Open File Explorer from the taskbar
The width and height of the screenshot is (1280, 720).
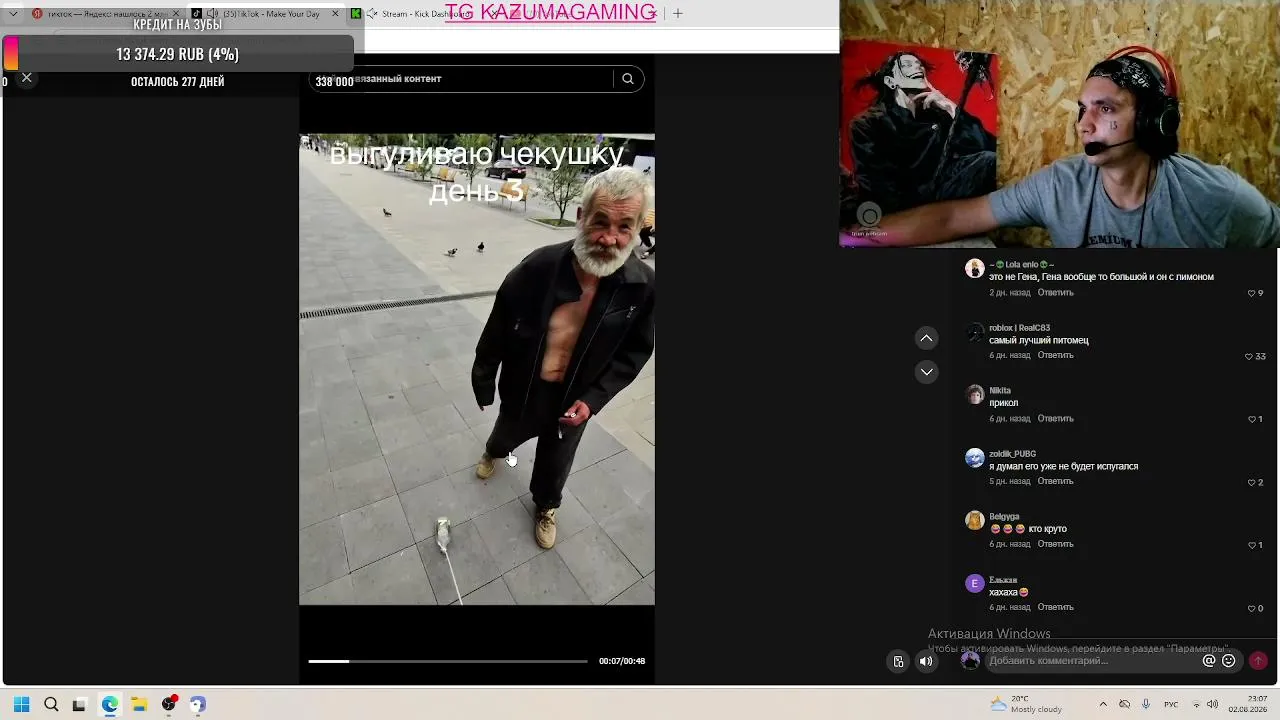[139, 704]
